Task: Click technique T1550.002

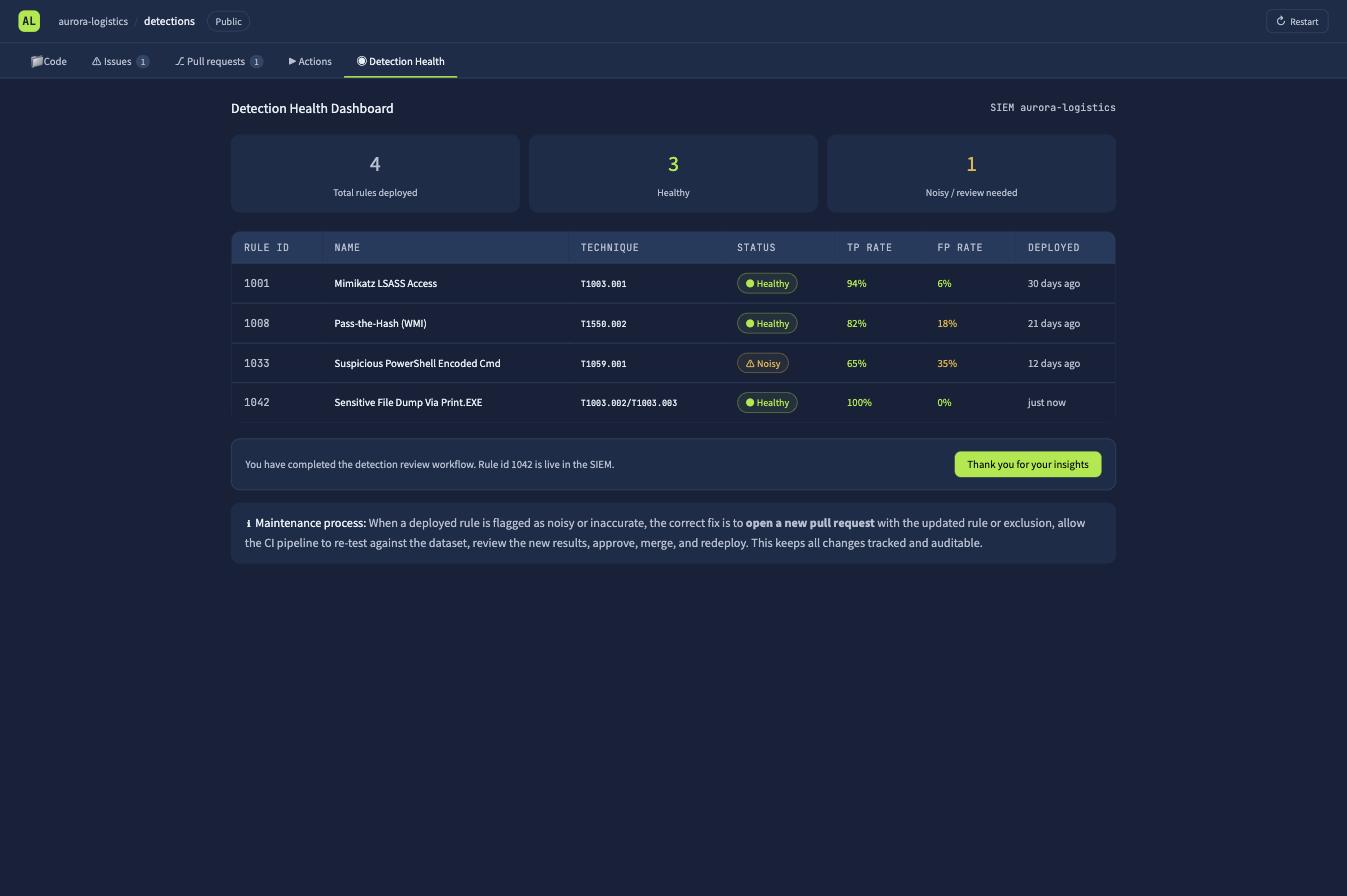Action: click(x=604, y=324)
